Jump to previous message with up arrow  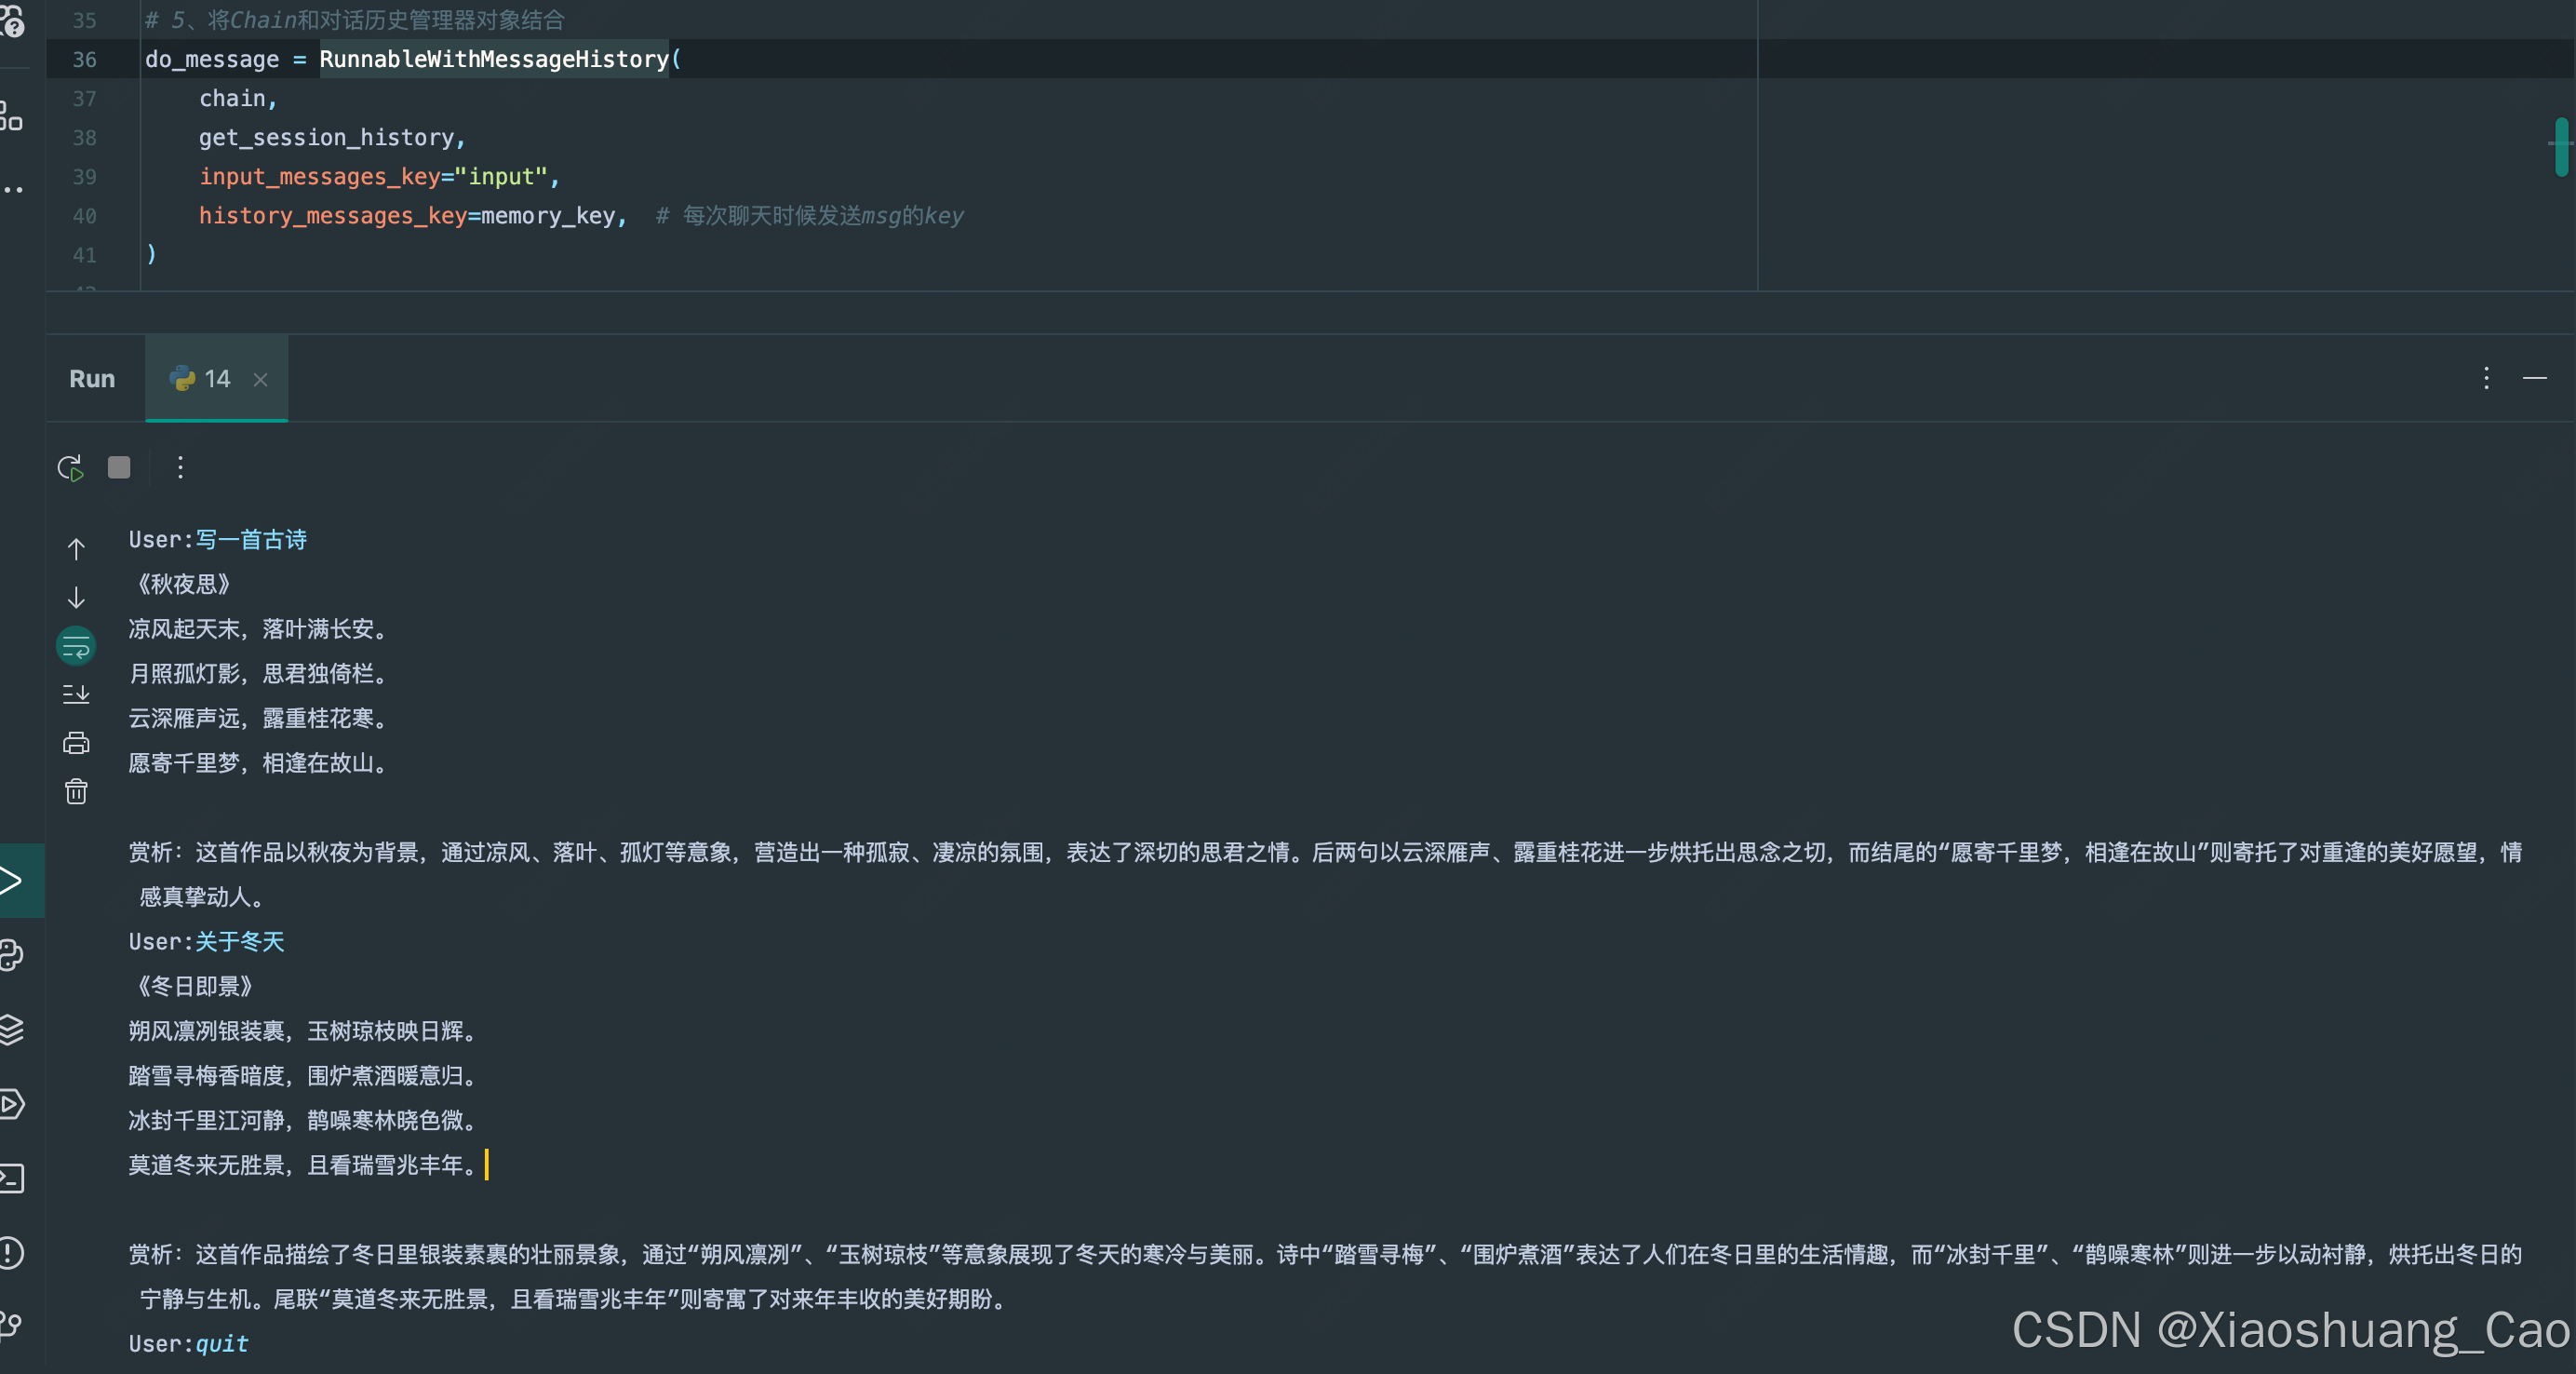[76, 549]
